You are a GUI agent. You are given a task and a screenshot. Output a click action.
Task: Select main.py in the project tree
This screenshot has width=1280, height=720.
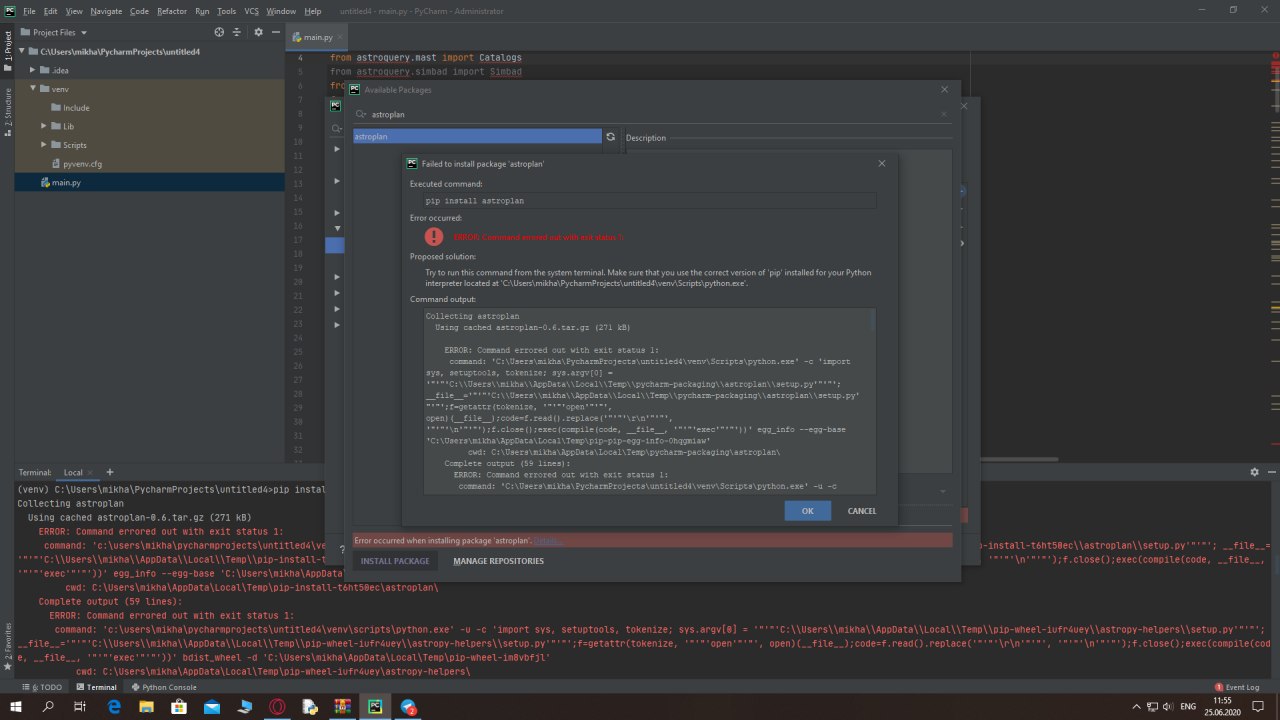tap(67, 183)
